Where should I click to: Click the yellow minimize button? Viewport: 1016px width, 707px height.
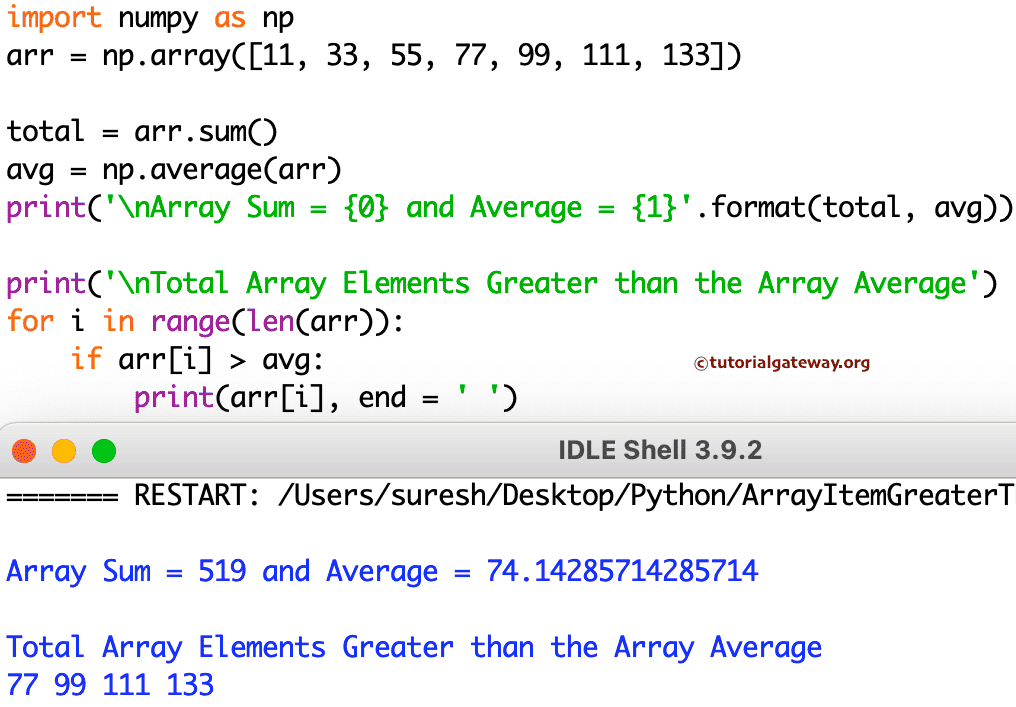click(63, 450)
